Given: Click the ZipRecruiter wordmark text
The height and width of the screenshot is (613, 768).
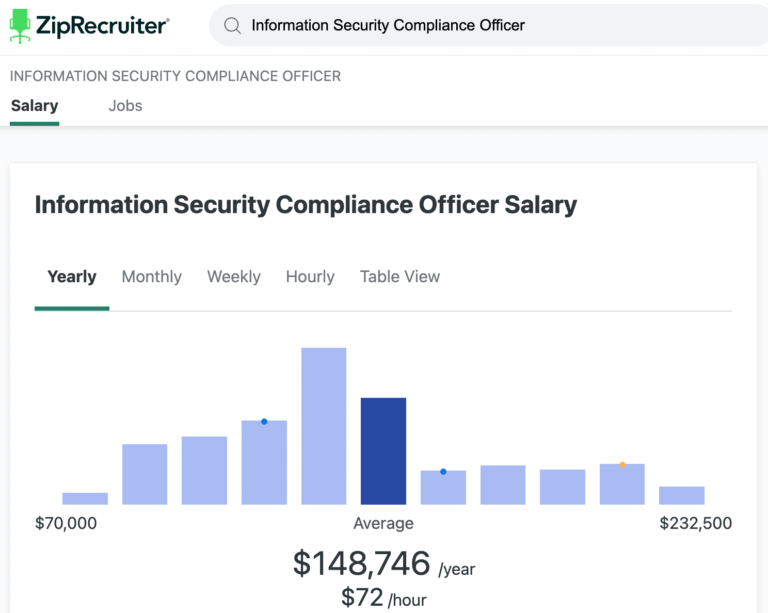Looking at the screenshot, I should point(103,25).
